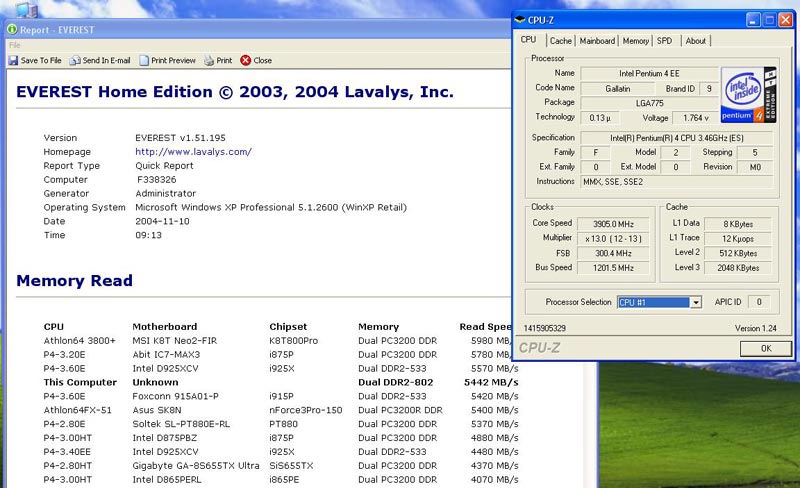
Task: Switch to the Cache tab in CPU-Z
Action: point(561,41)
